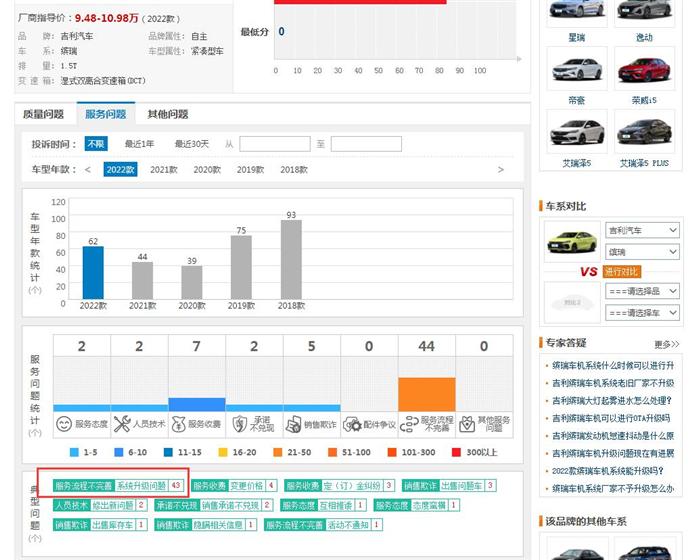Open the 帝豪 car thumbnail
The image size is (700, 560).
click(x=577, y=69)
